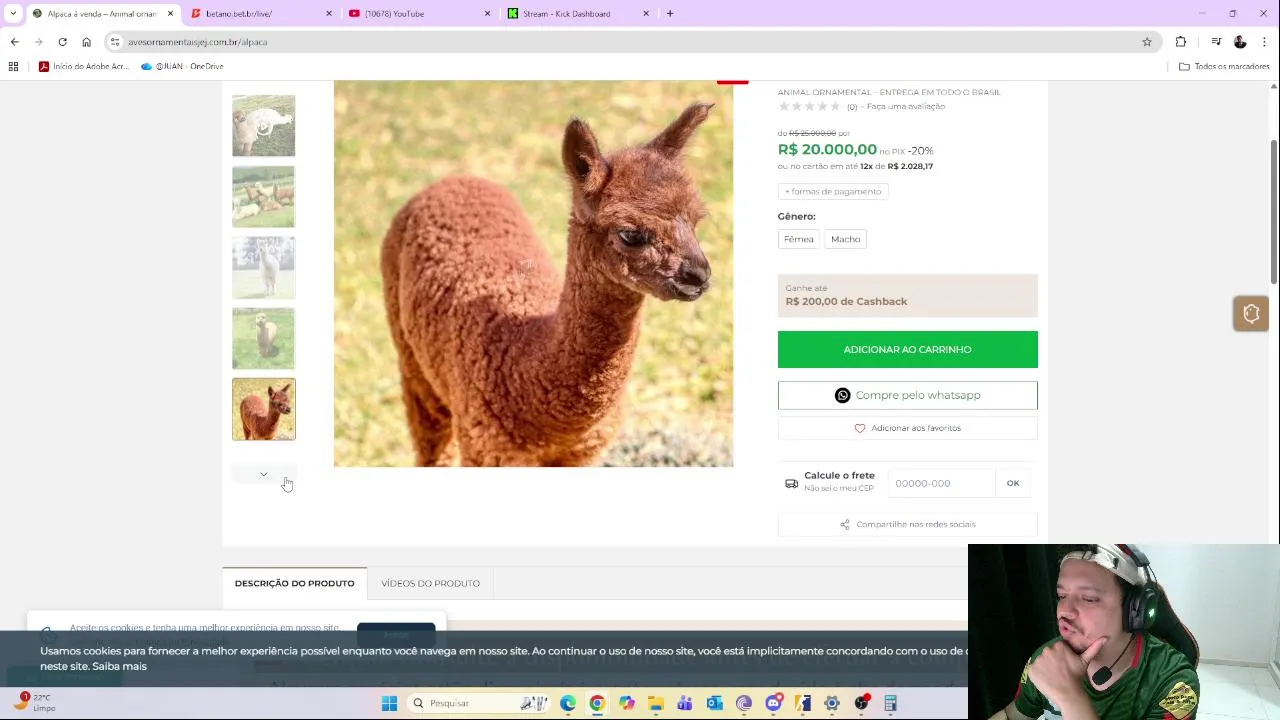Screen dimensions: 1280x720
Task: Open Copilot from the taskbar
Action: [626, 703]
